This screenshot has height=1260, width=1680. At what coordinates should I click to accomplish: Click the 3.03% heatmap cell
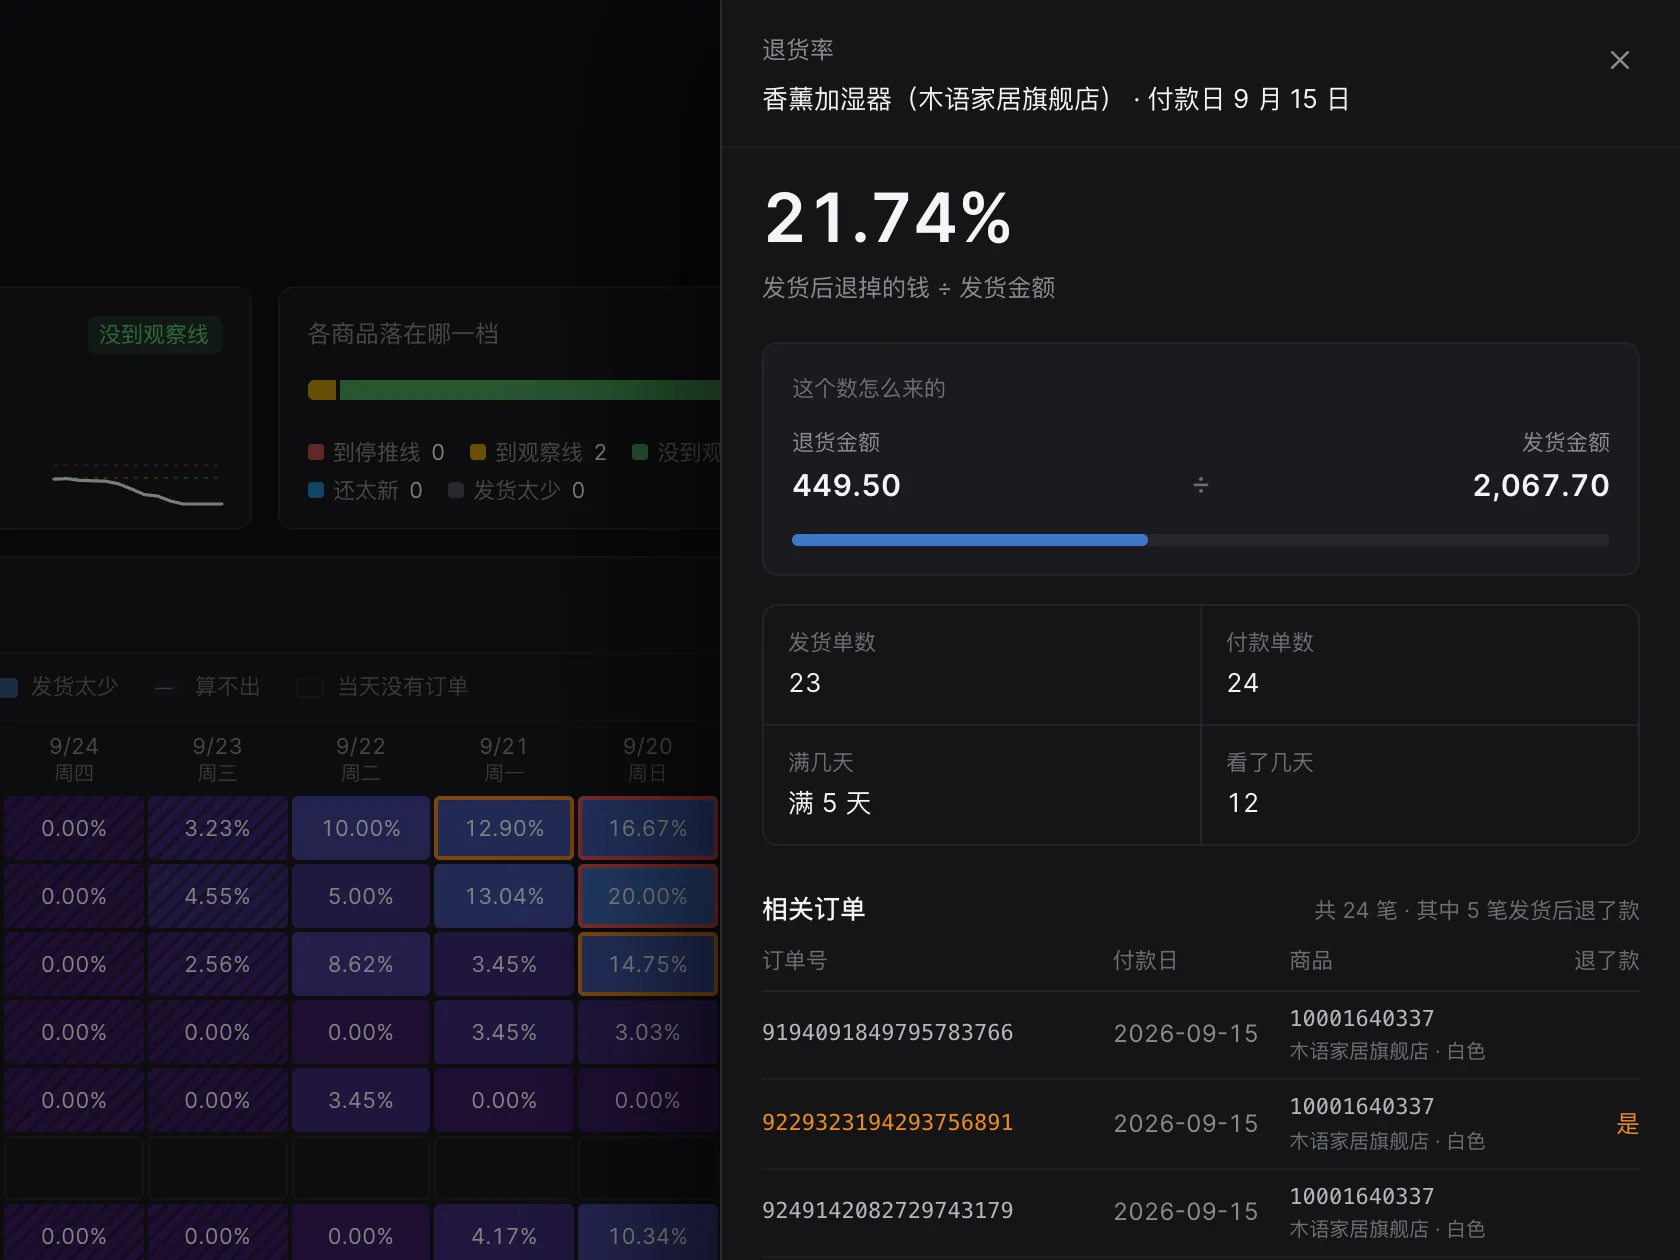coord(648,1032)
